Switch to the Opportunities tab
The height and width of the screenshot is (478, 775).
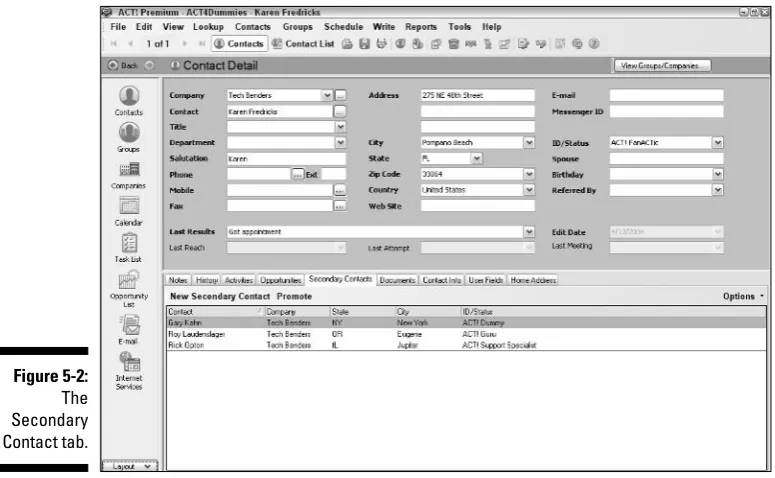281,280
